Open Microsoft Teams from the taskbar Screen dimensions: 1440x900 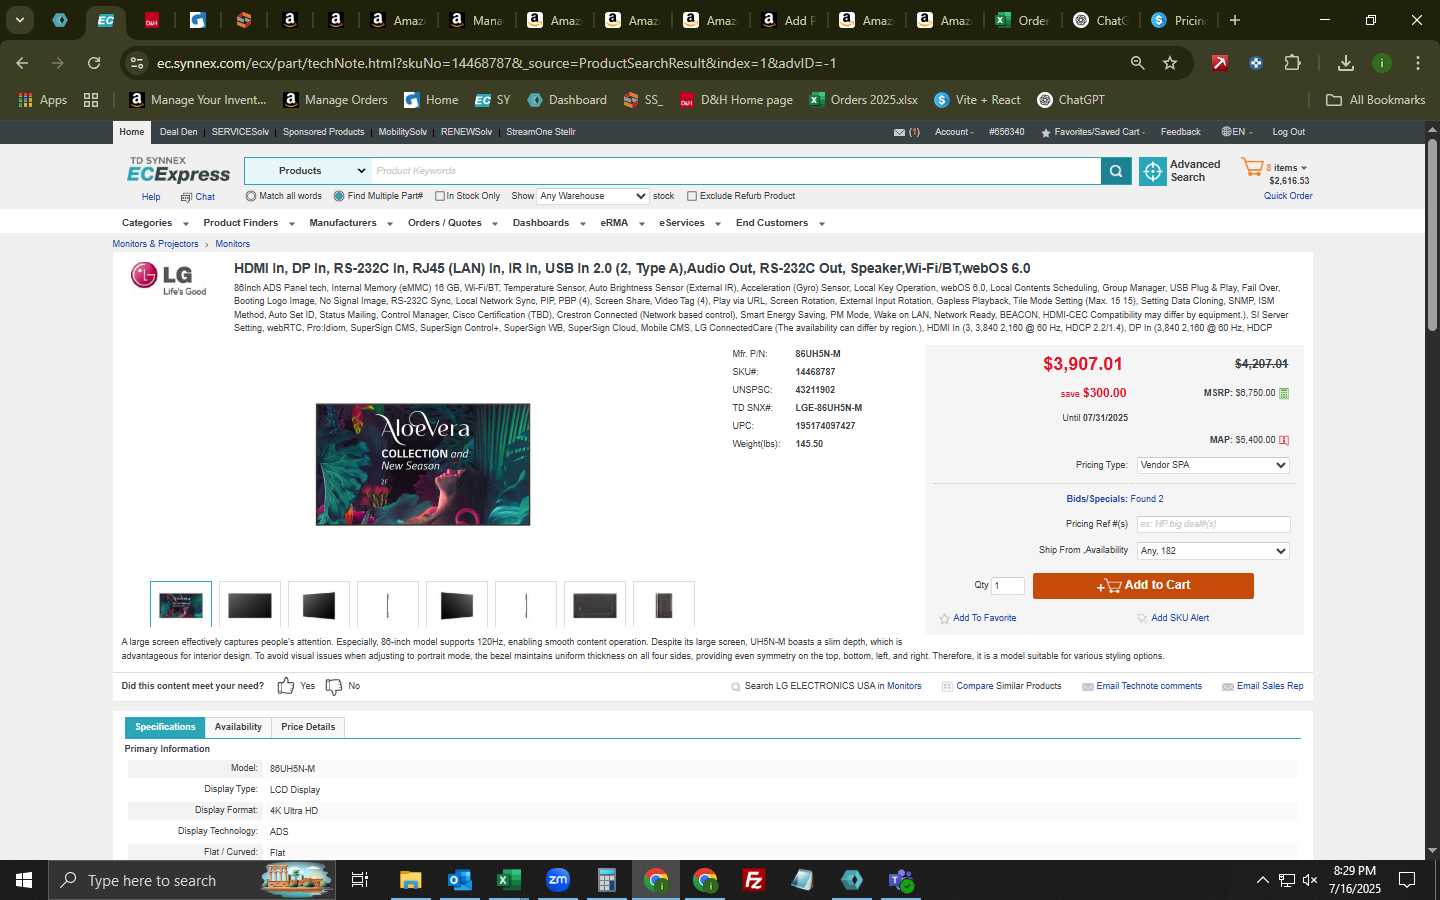click(x=901, y=880)
